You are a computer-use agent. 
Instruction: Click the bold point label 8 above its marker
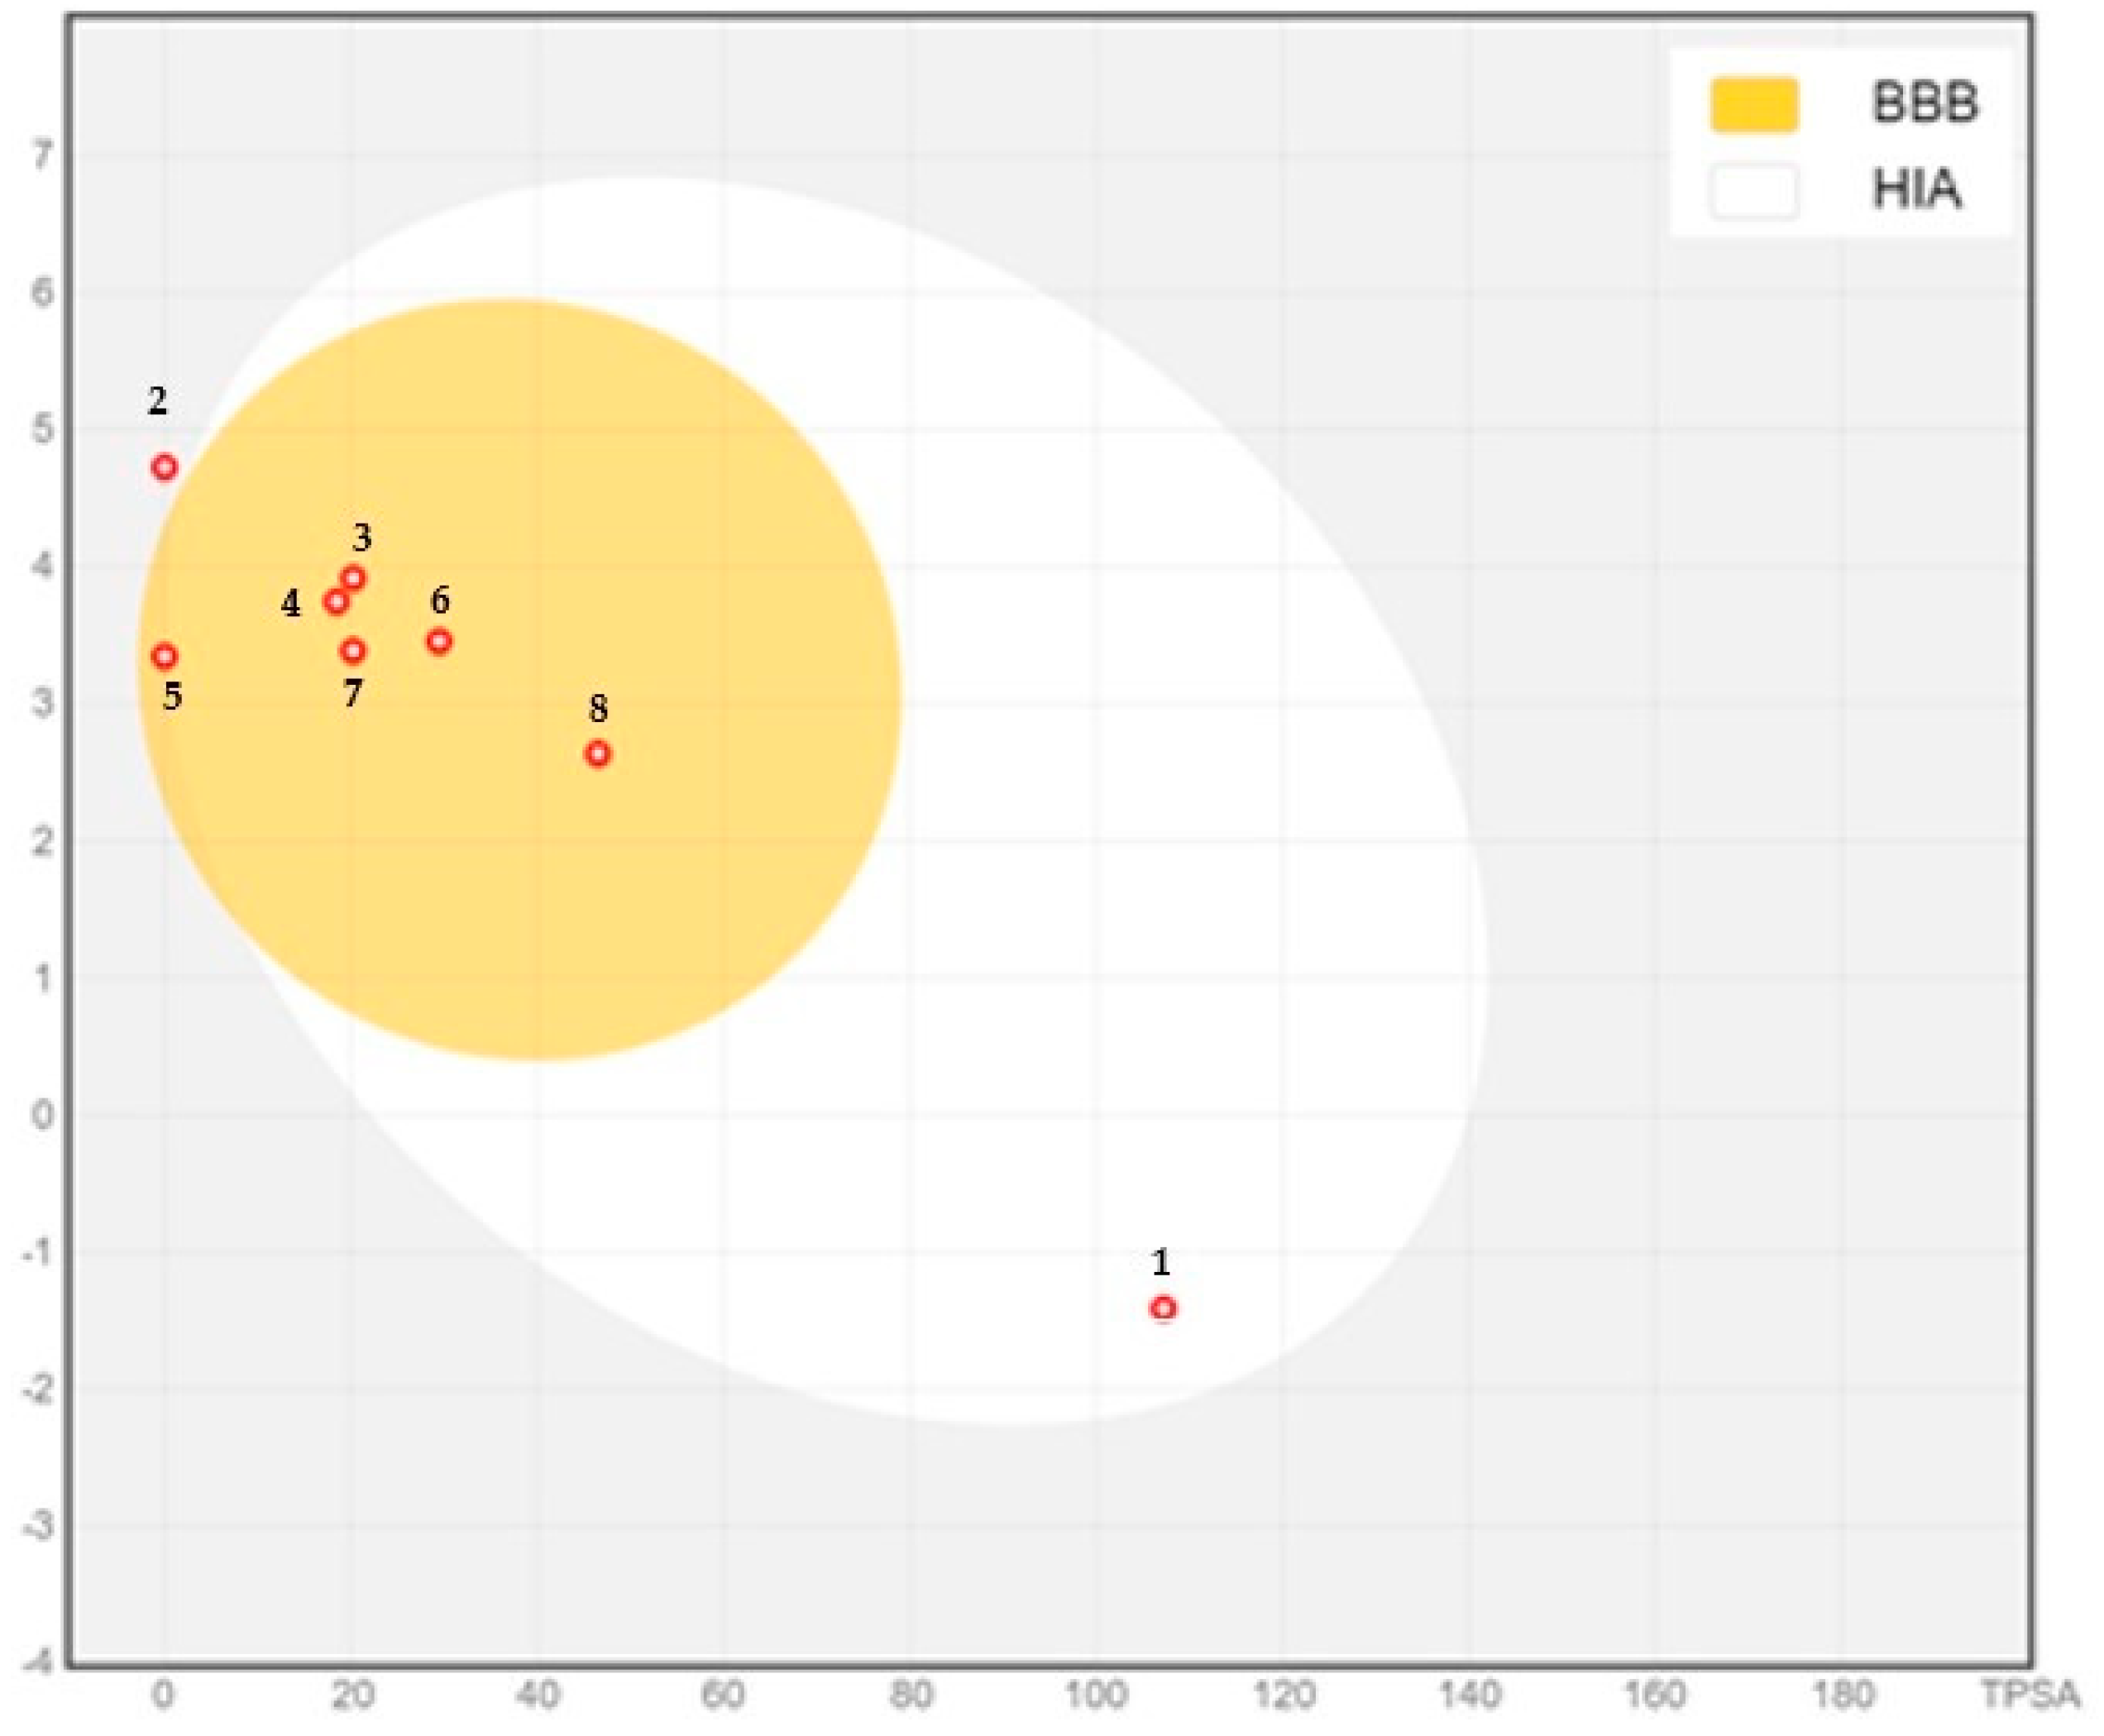(x=598, y=708)
